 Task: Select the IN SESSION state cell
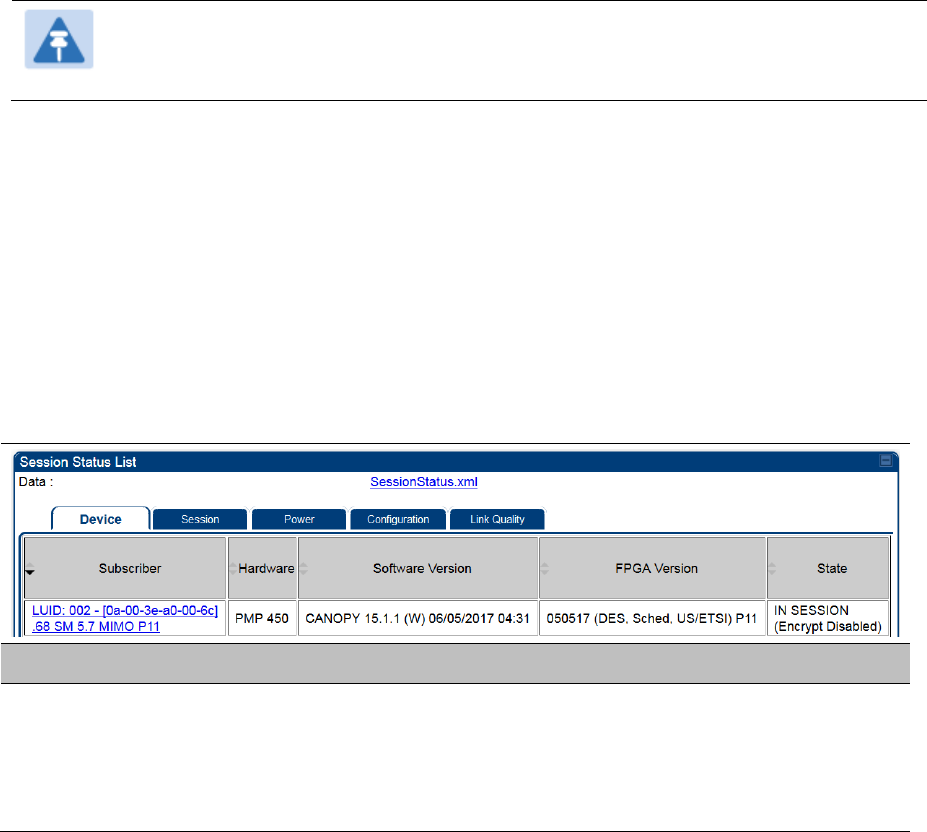(x=828, y=618)
